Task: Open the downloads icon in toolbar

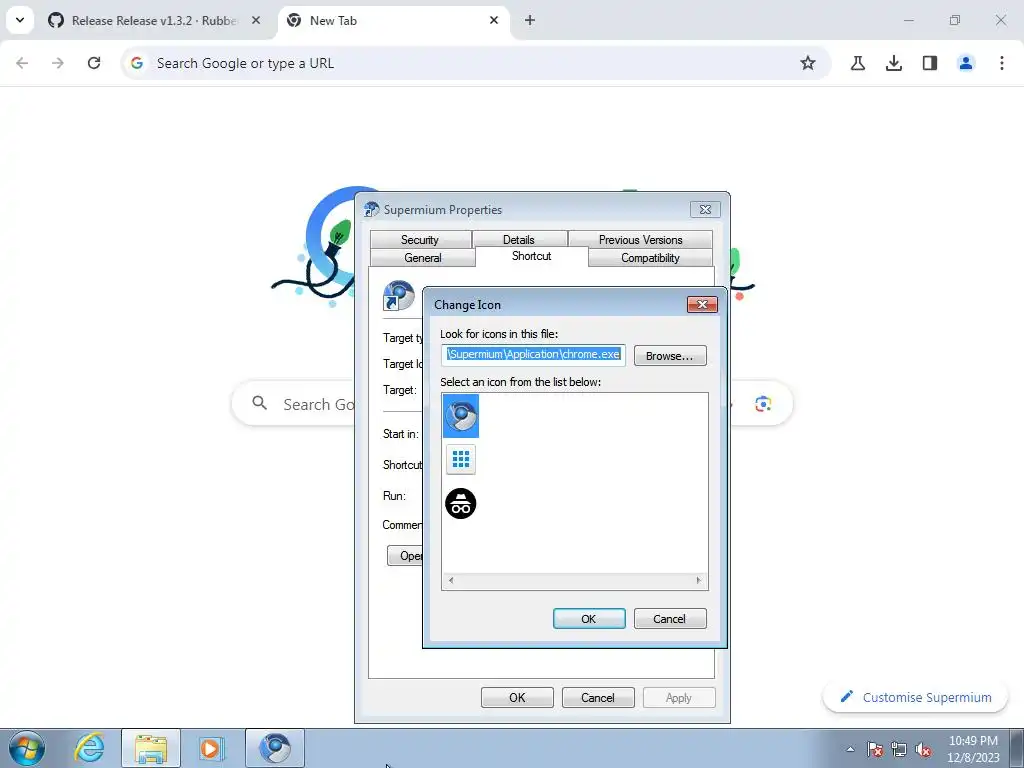Action: tap(894, 63)
